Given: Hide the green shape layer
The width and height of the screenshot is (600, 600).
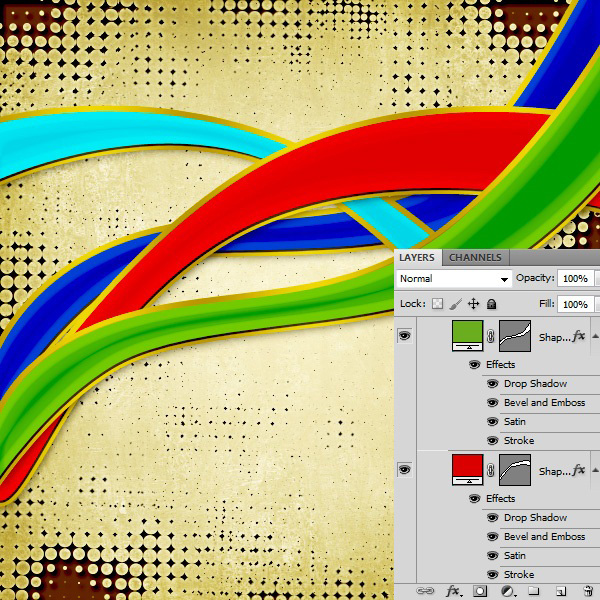Looking at the screenshot, I should tap(405, 336).
